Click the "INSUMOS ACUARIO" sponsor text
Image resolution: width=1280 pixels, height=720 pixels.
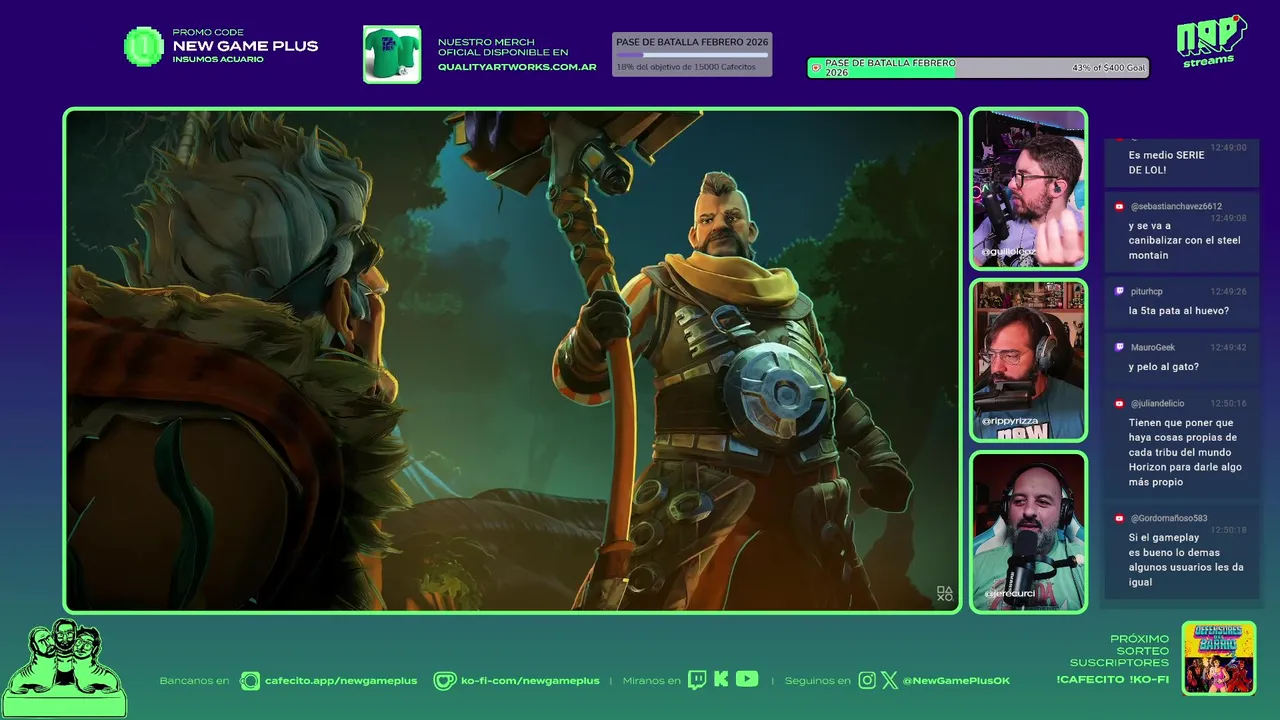(218, 59)
